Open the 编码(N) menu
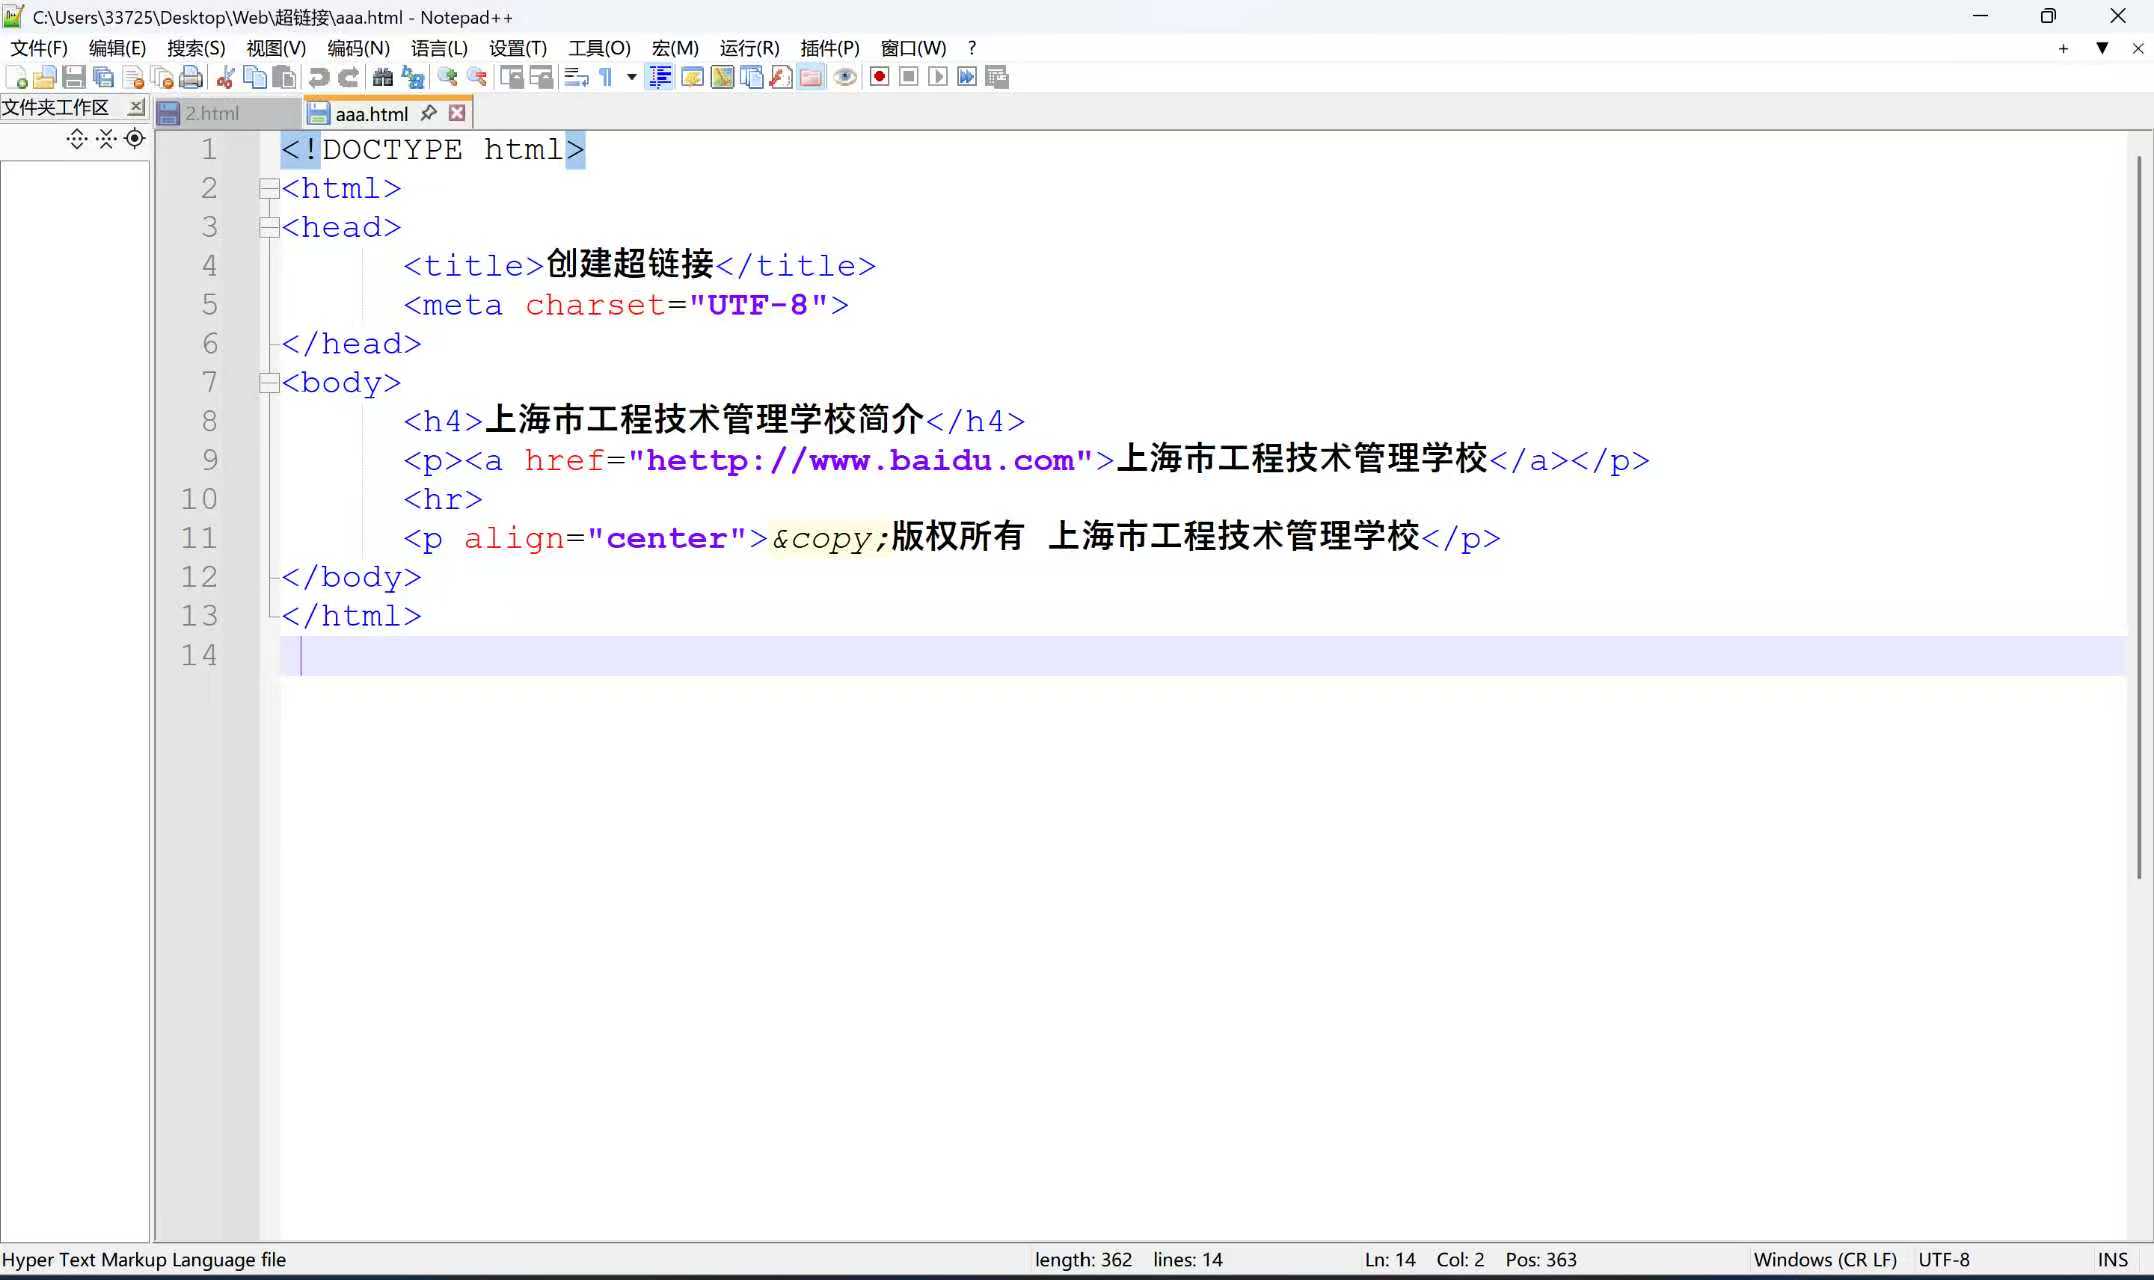This screenshot has height=1280, width=2154. [358, 48]
